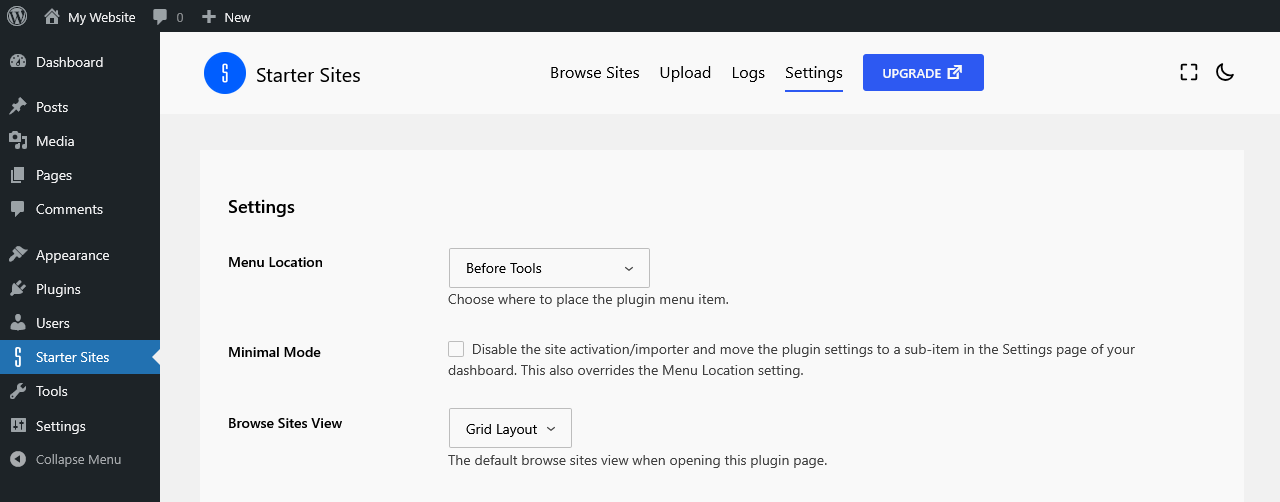Image resolution: width=1280 pixels, height=502 pixels.
Task: Open Users menu item
Action: pyautogui.click(x=80, y=323)
